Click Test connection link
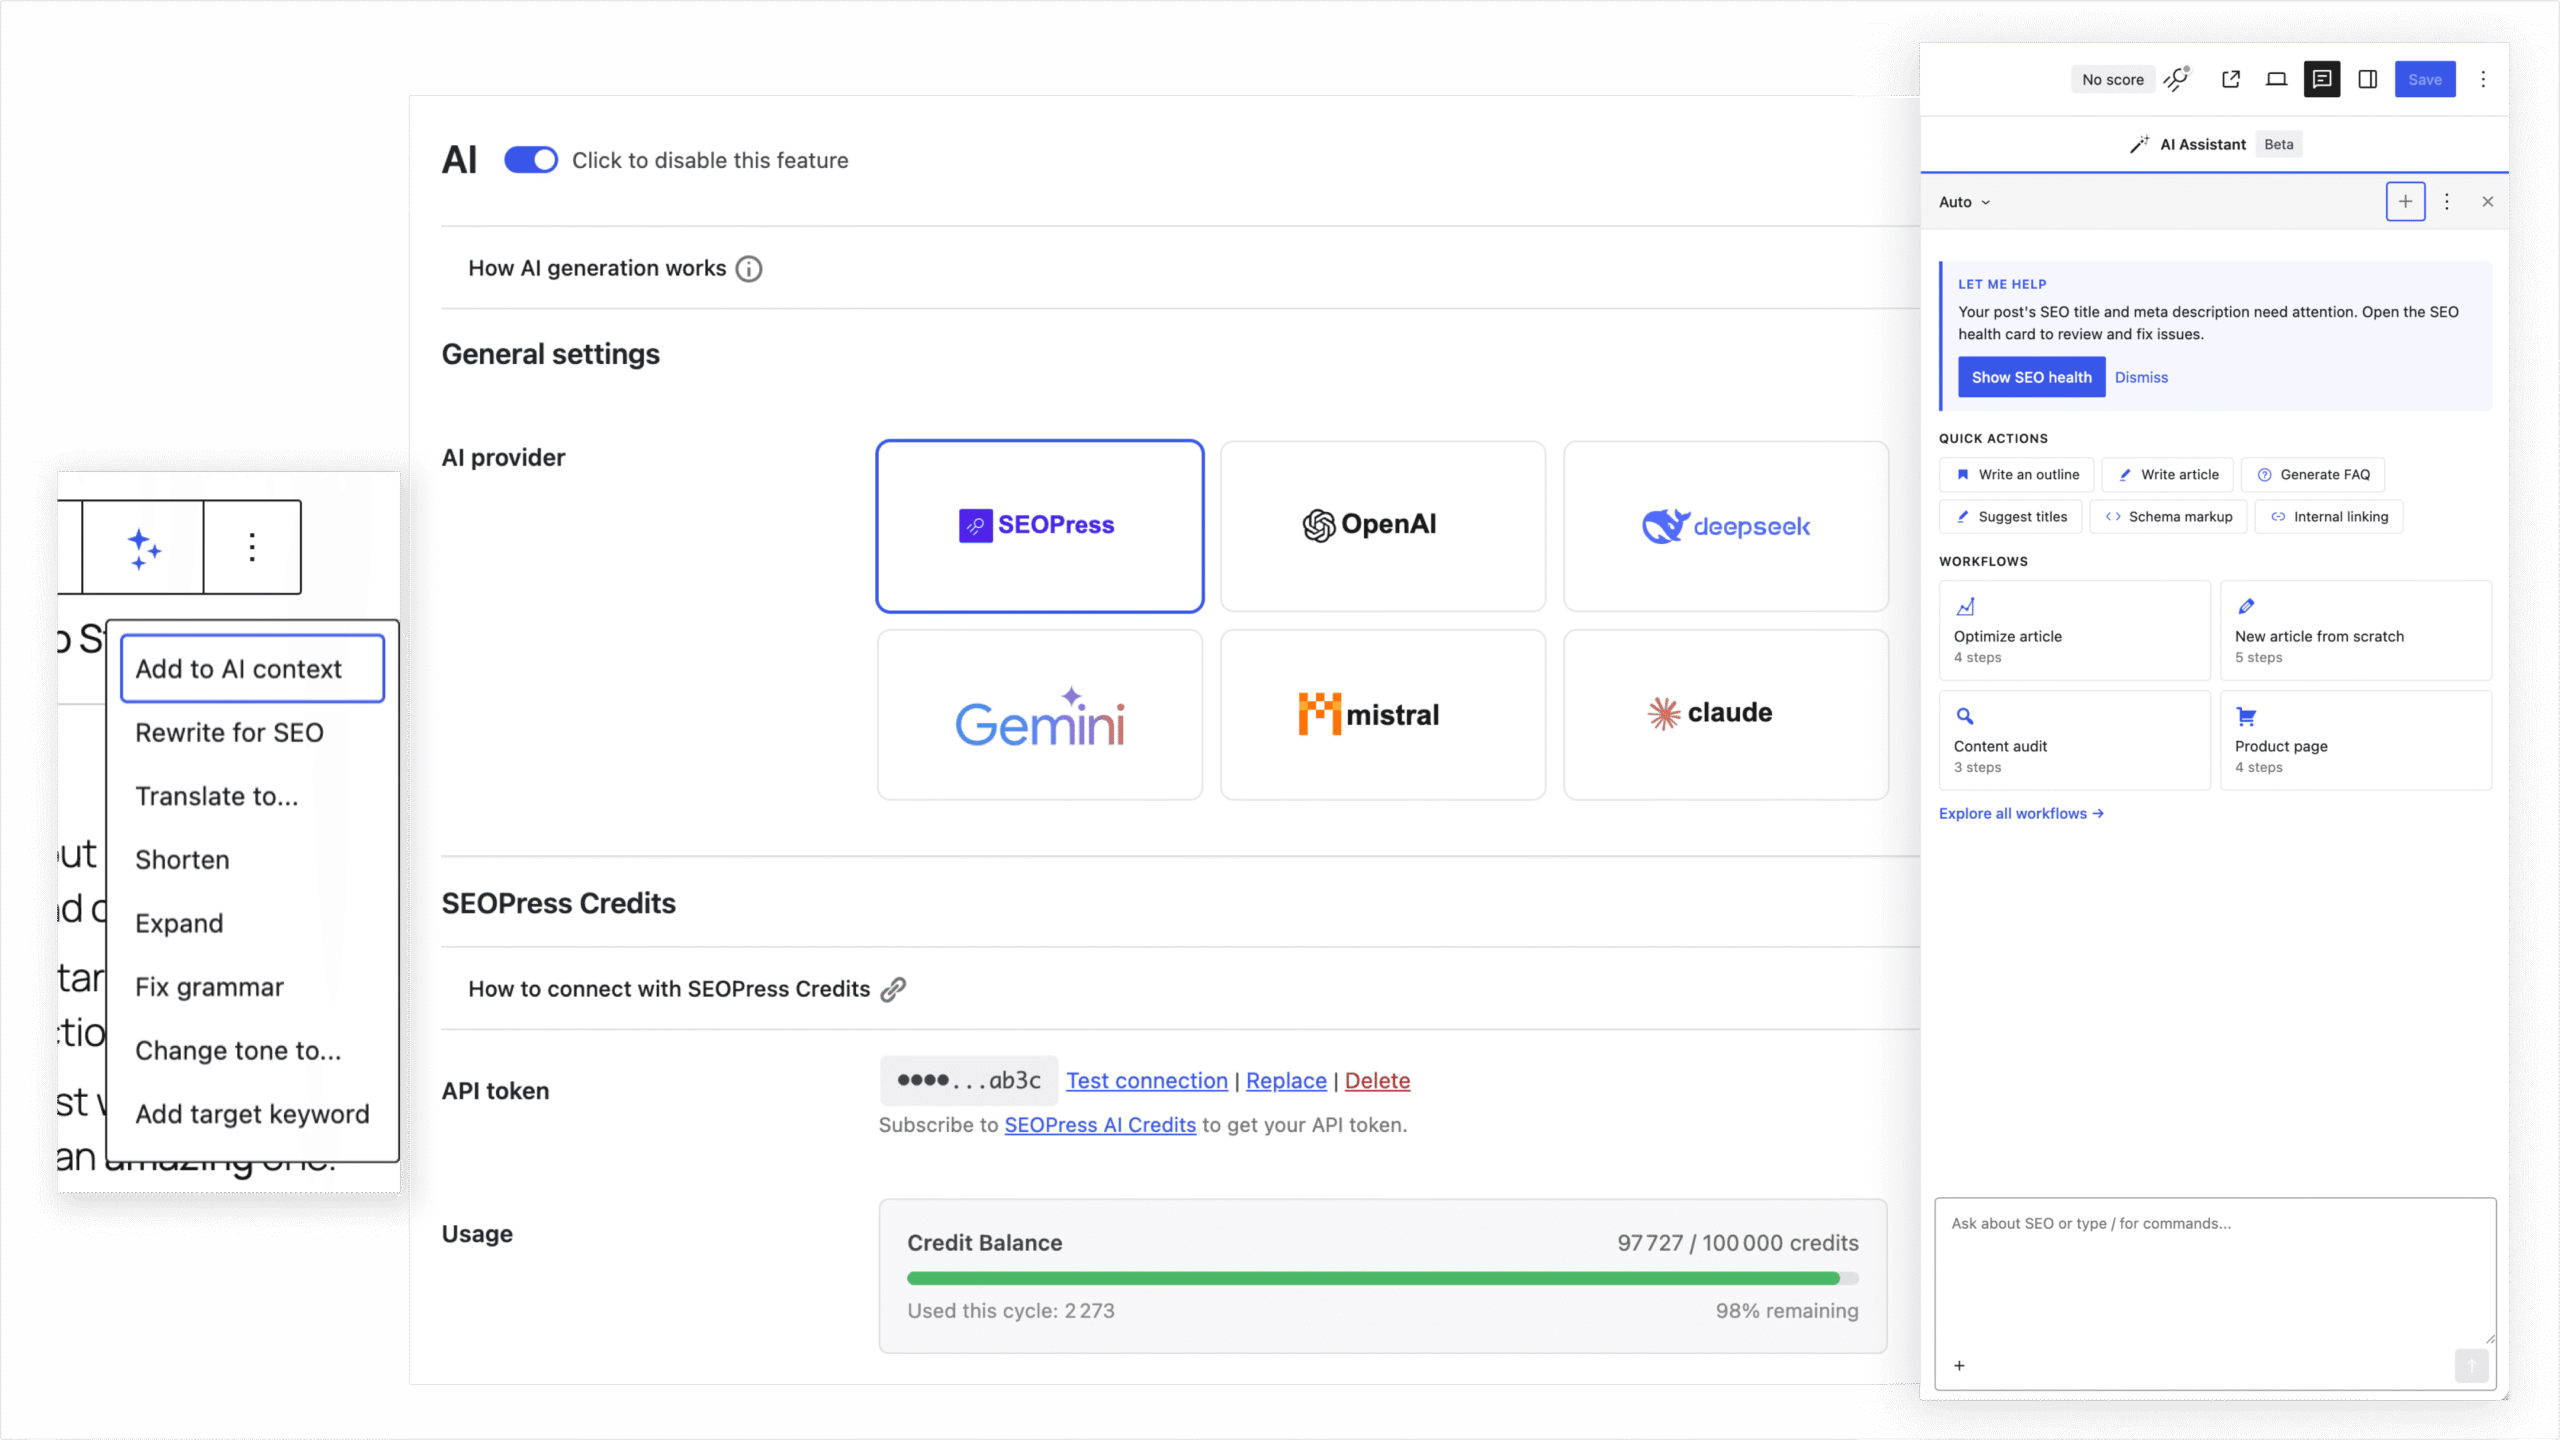Screen dimensions: 2560x1440 [1147, 1080]
